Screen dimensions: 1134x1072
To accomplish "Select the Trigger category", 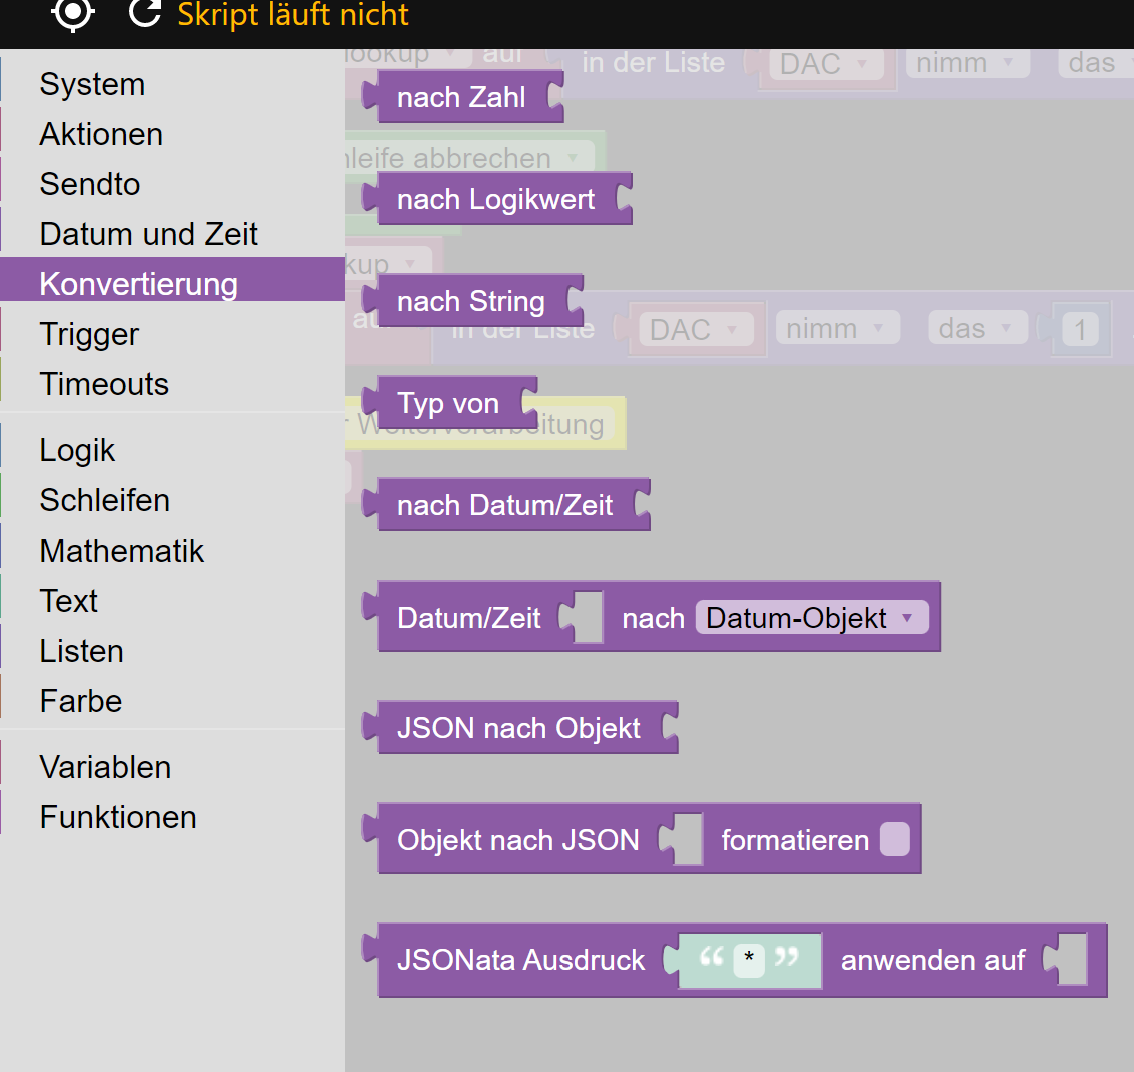I will pyautogui.click(x=89, y=334).
